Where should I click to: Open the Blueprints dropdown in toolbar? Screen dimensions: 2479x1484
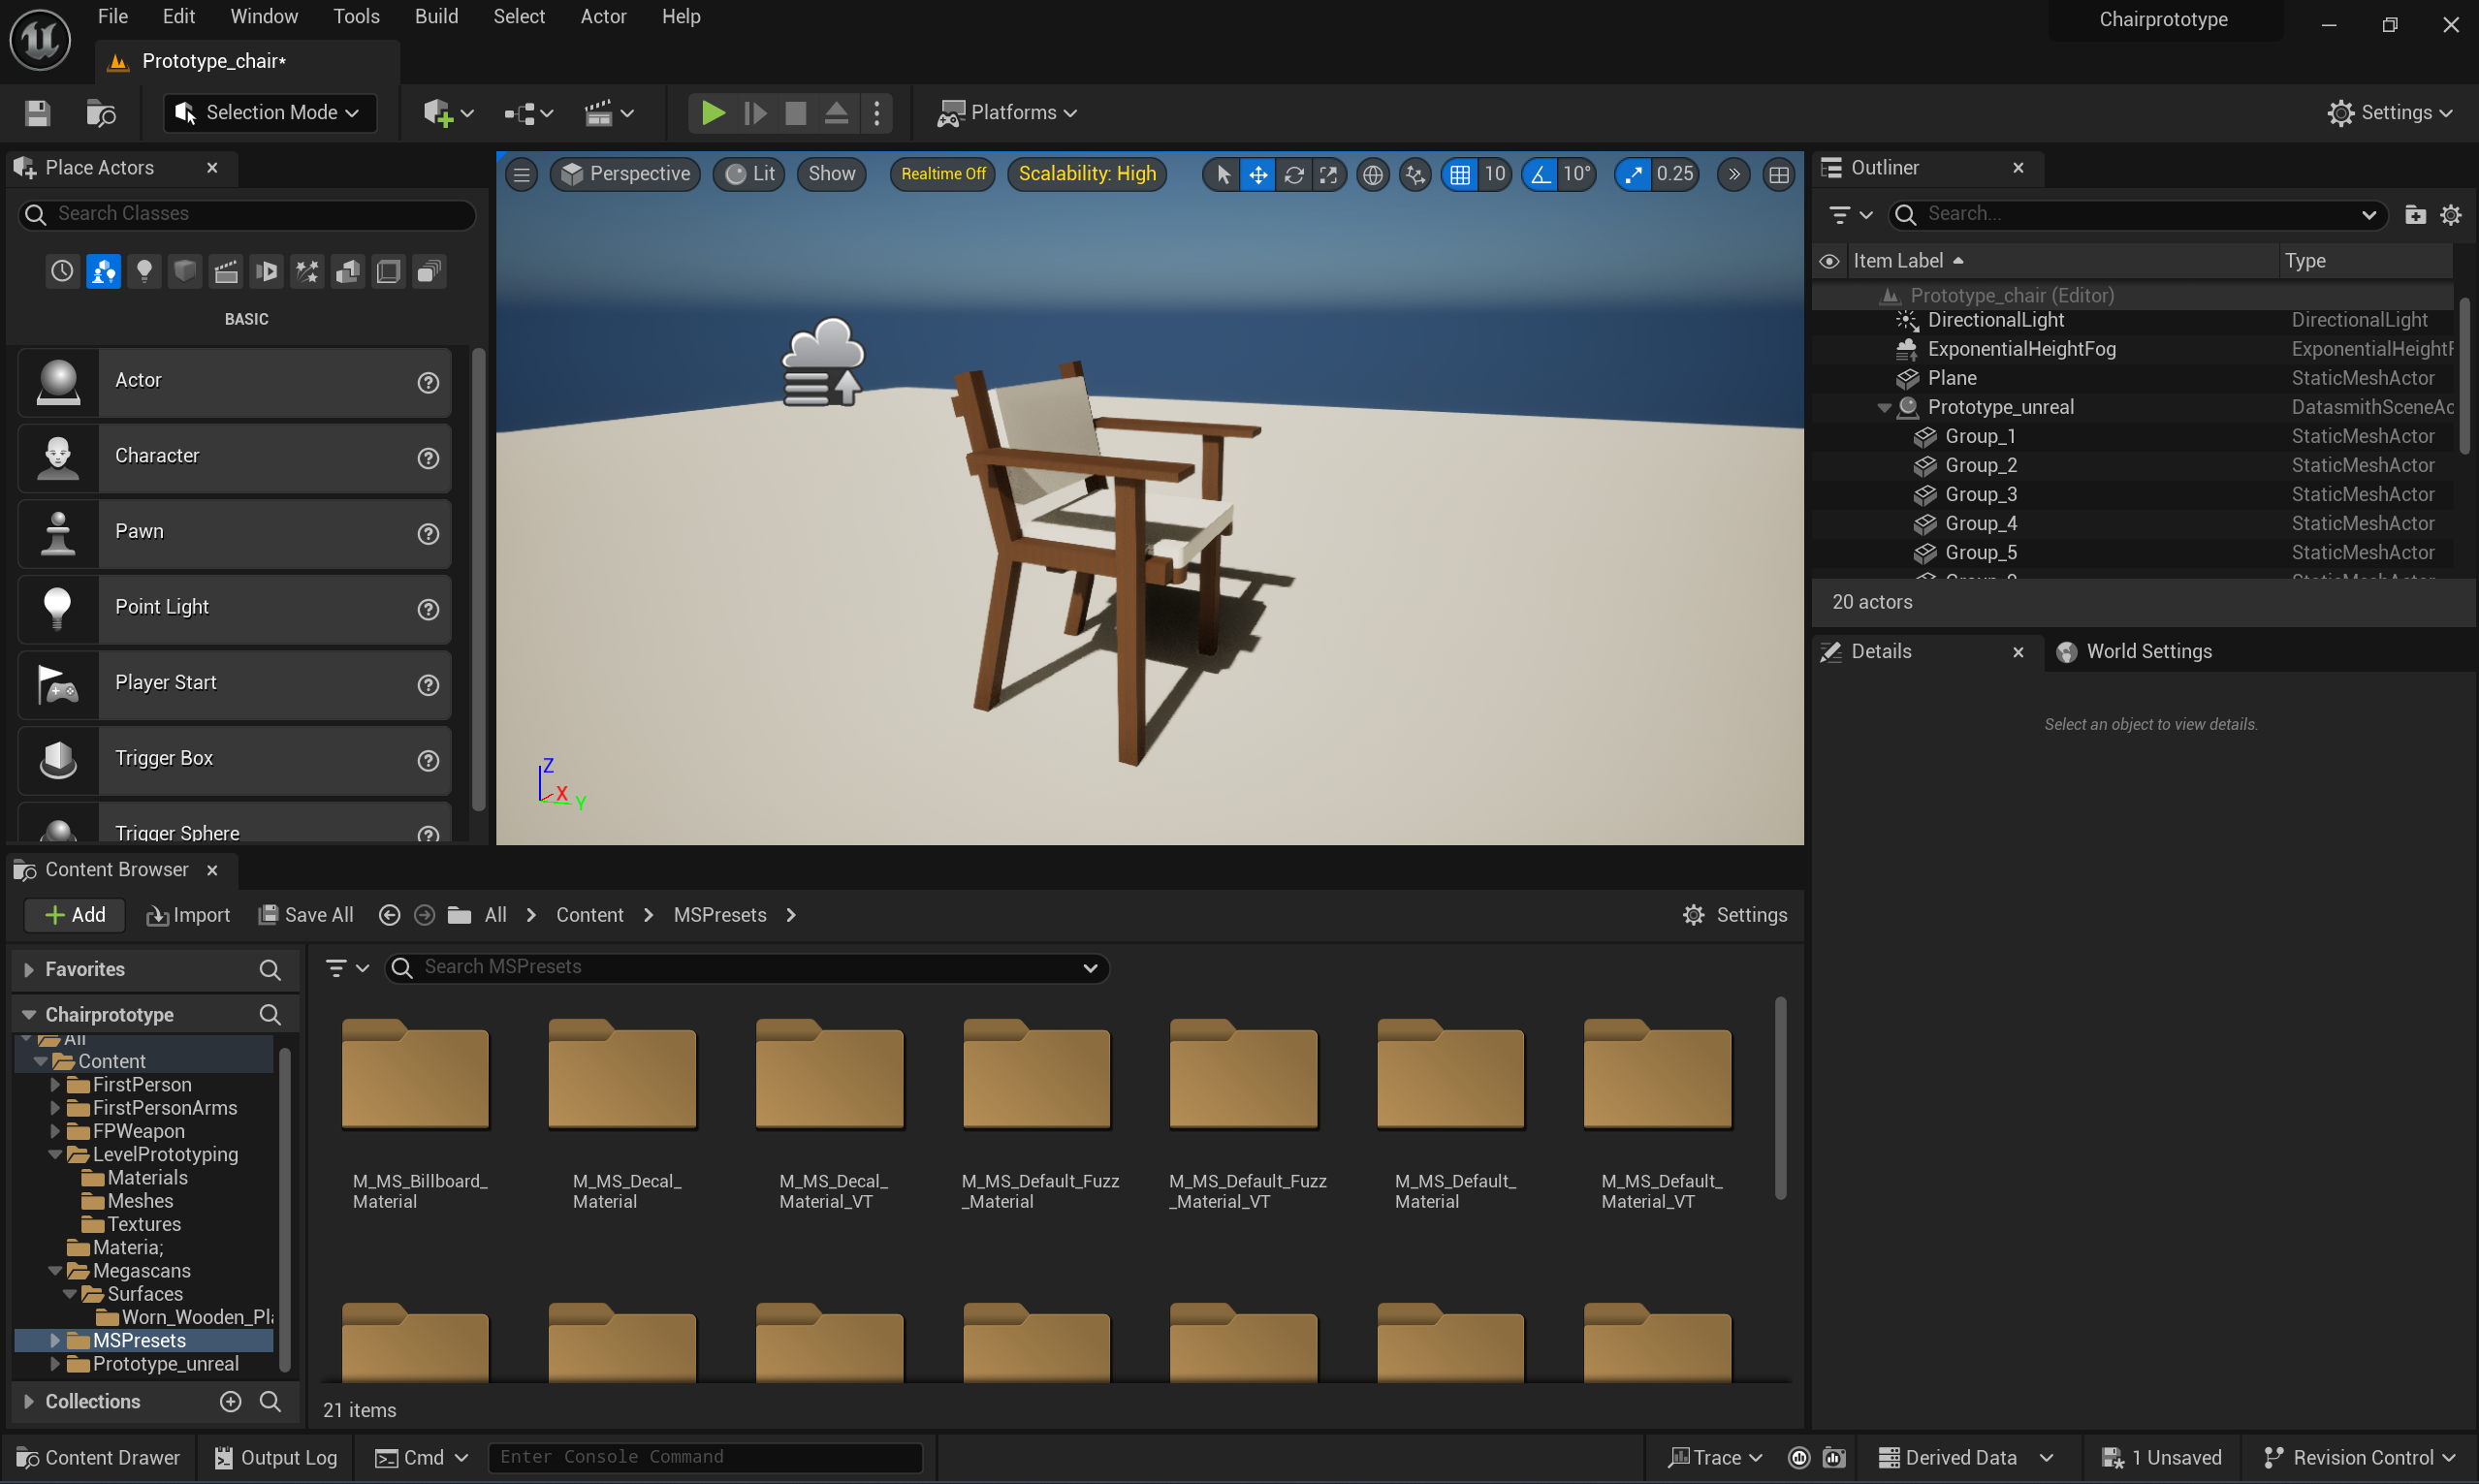tap(528, 113)
